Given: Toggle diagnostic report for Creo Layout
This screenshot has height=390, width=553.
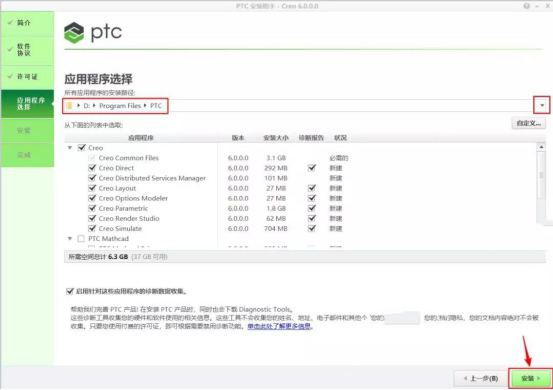Looking at the screenshot, I should [x=312, y=188].
